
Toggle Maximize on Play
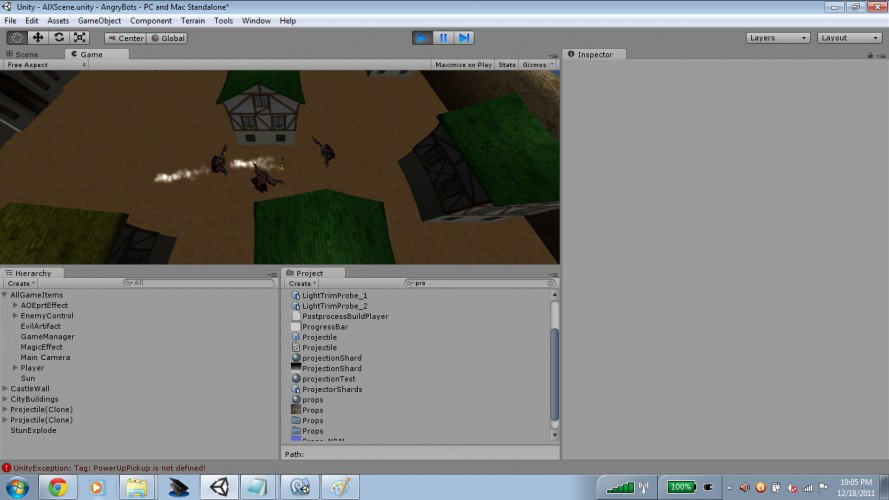pos(463,65)
